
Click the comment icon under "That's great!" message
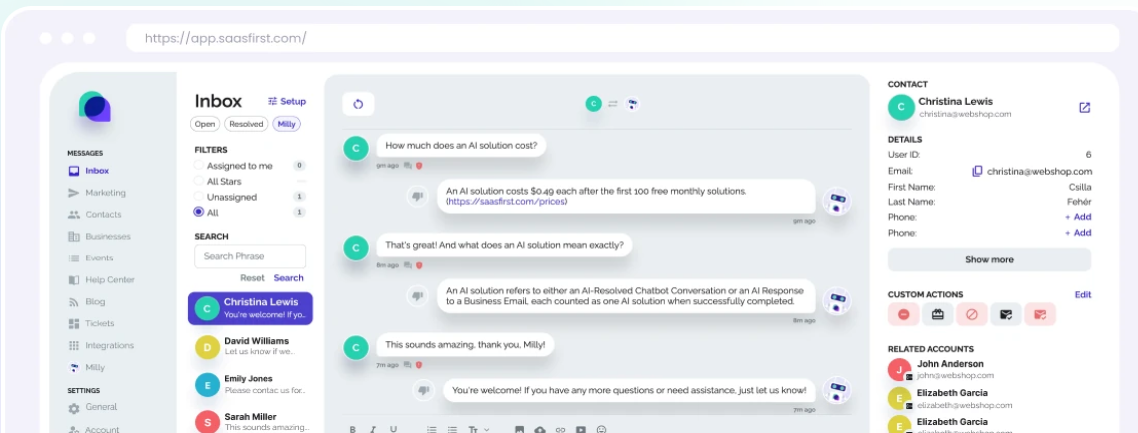coord(408,265)
